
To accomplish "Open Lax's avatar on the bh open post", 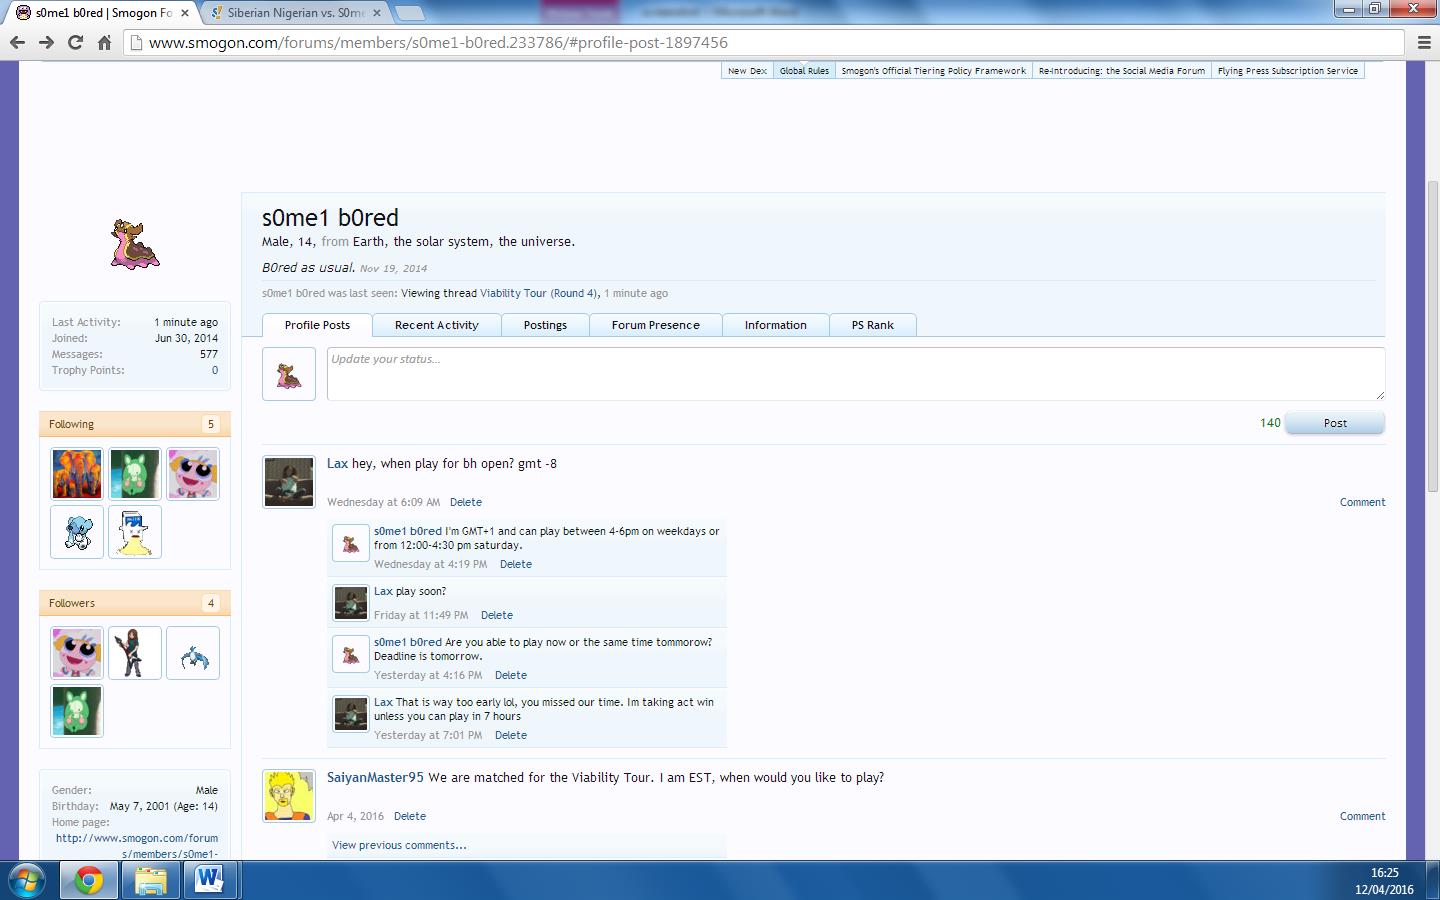I will 289,482.
